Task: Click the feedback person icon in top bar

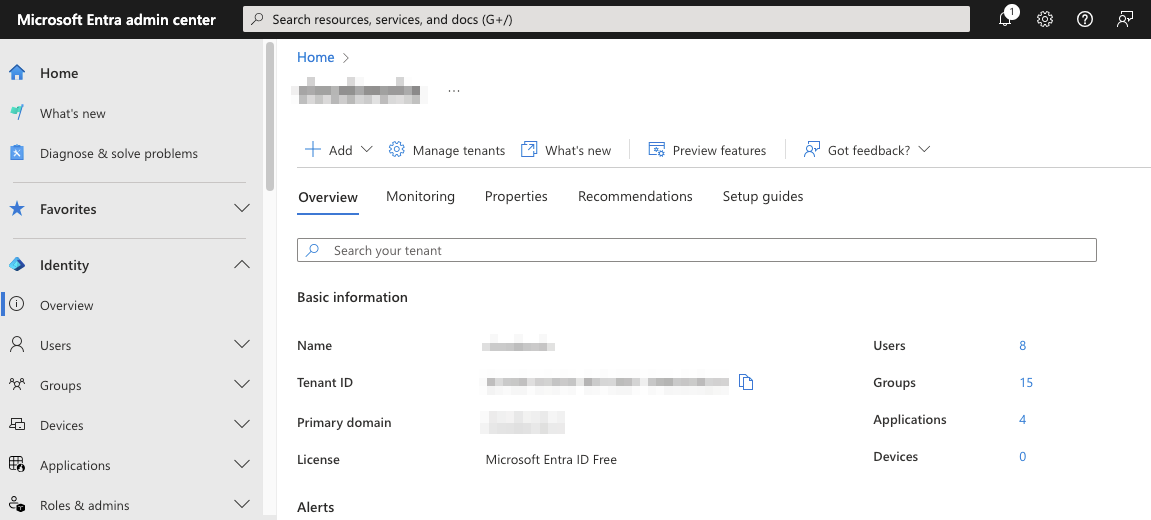Action: pos(1125,20)
